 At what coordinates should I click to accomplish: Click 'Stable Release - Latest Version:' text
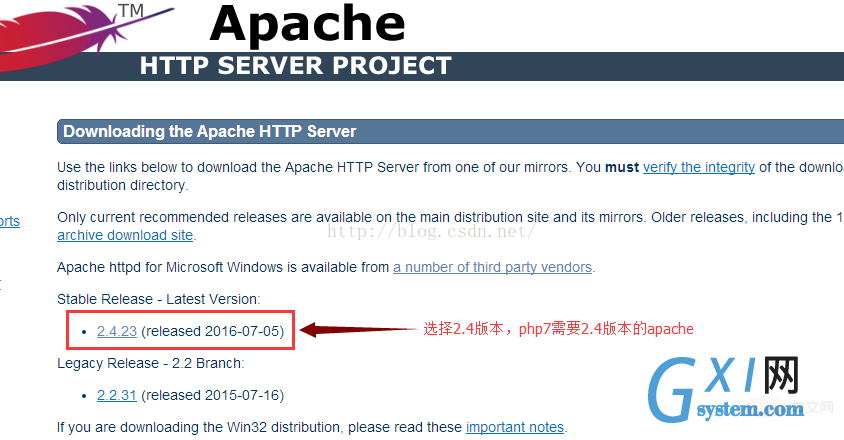(159, 299)
